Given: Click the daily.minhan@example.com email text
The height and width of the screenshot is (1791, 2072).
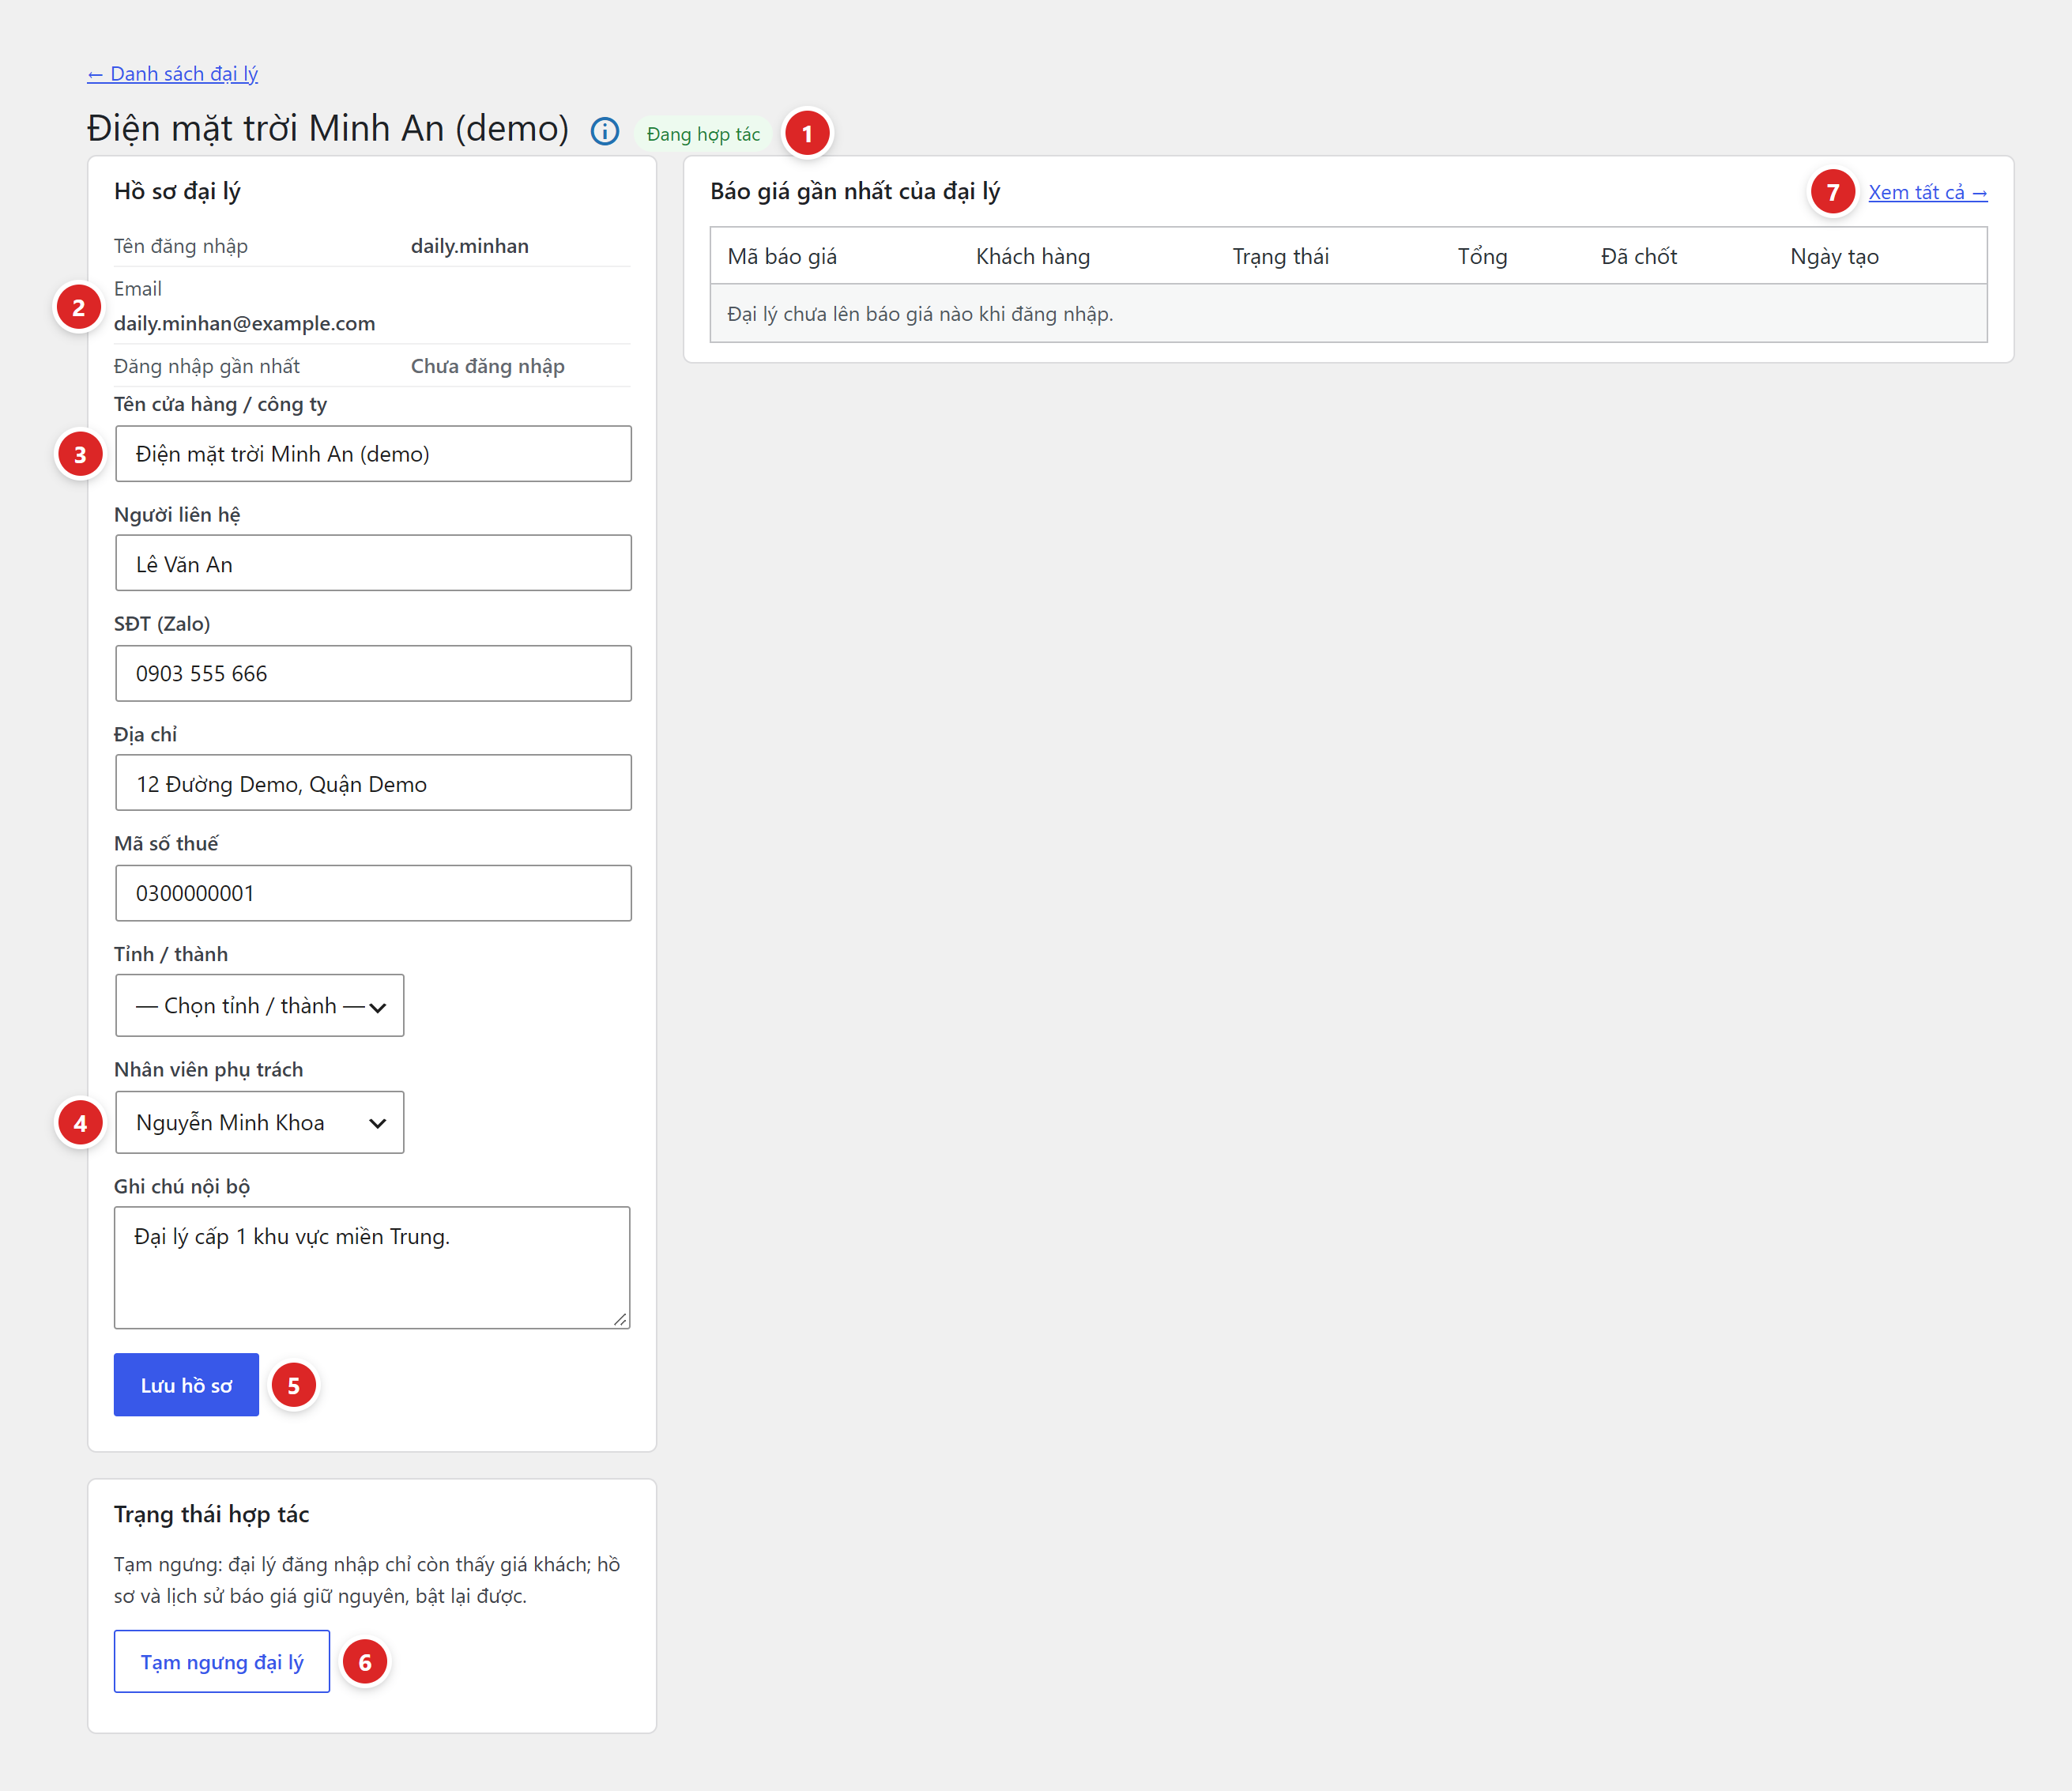Looking at the screenshot, I should pyautogui.click(x=245, y=323).
